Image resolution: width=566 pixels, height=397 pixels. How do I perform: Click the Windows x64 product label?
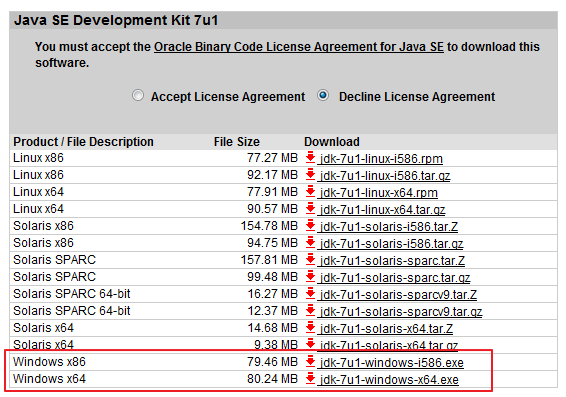49,379
